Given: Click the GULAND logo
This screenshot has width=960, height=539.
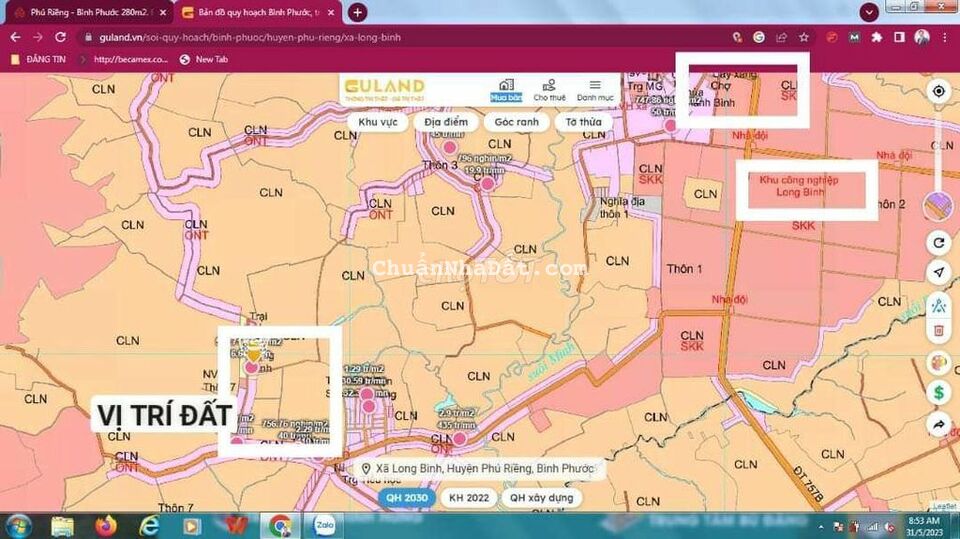Looking at the screenshot, I should pos(384,89).
